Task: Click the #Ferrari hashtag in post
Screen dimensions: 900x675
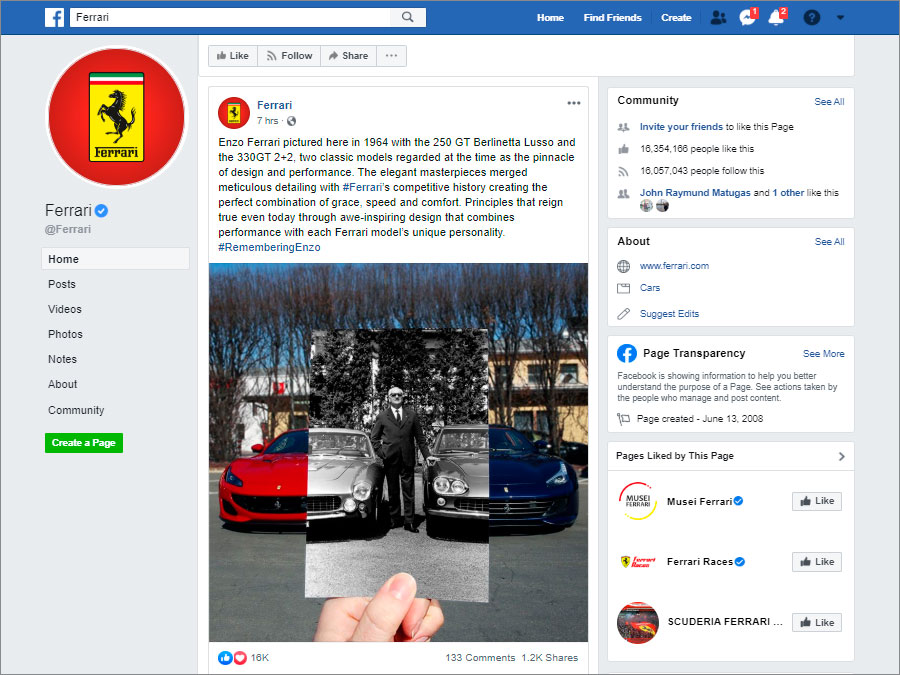Action: click(x=362, y=187)
